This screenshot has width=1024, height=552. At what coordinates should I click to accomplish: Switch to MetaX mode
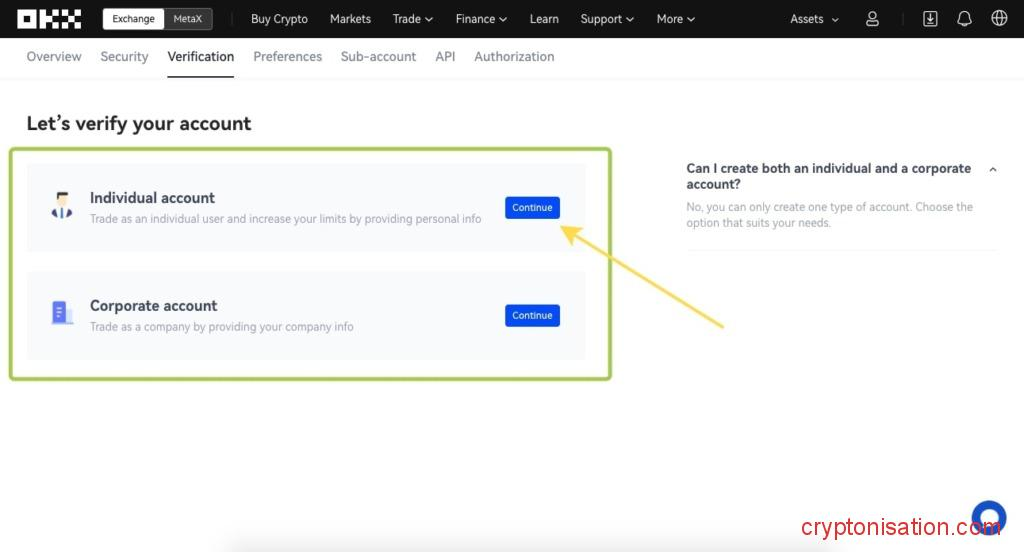187,19
